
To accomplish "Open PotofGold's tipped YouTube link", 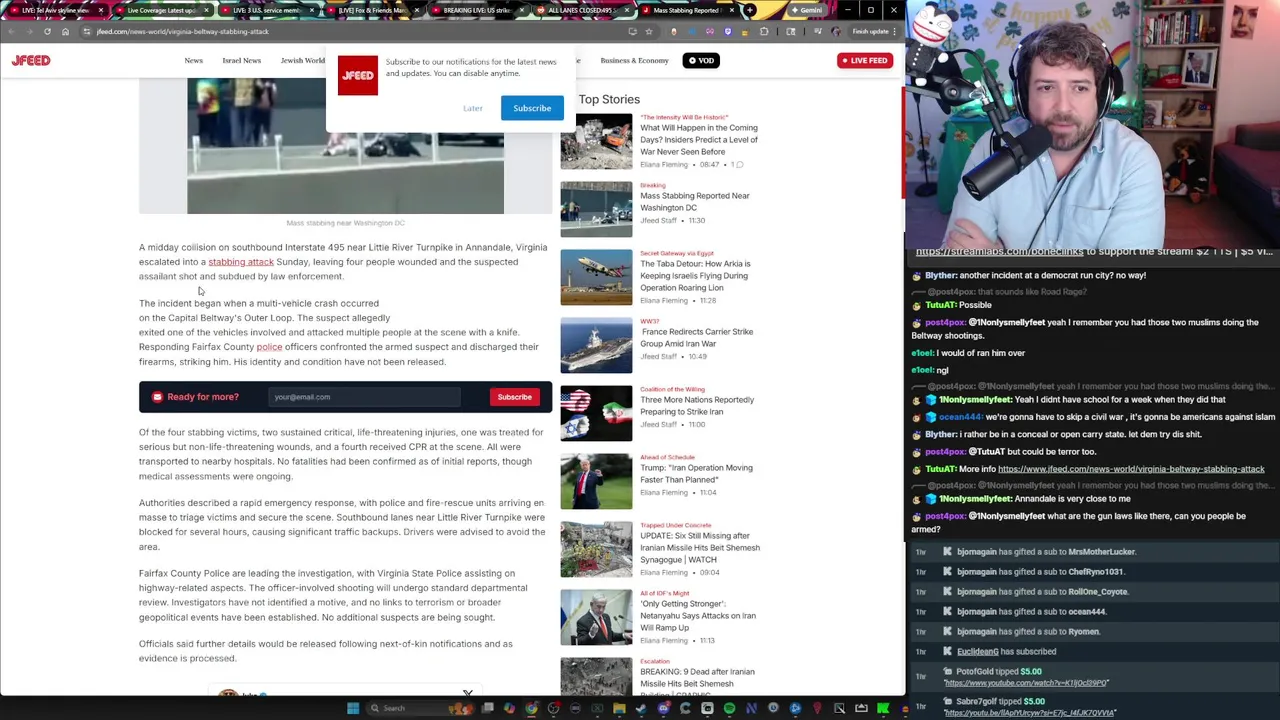I will (x=1026, y=683).
